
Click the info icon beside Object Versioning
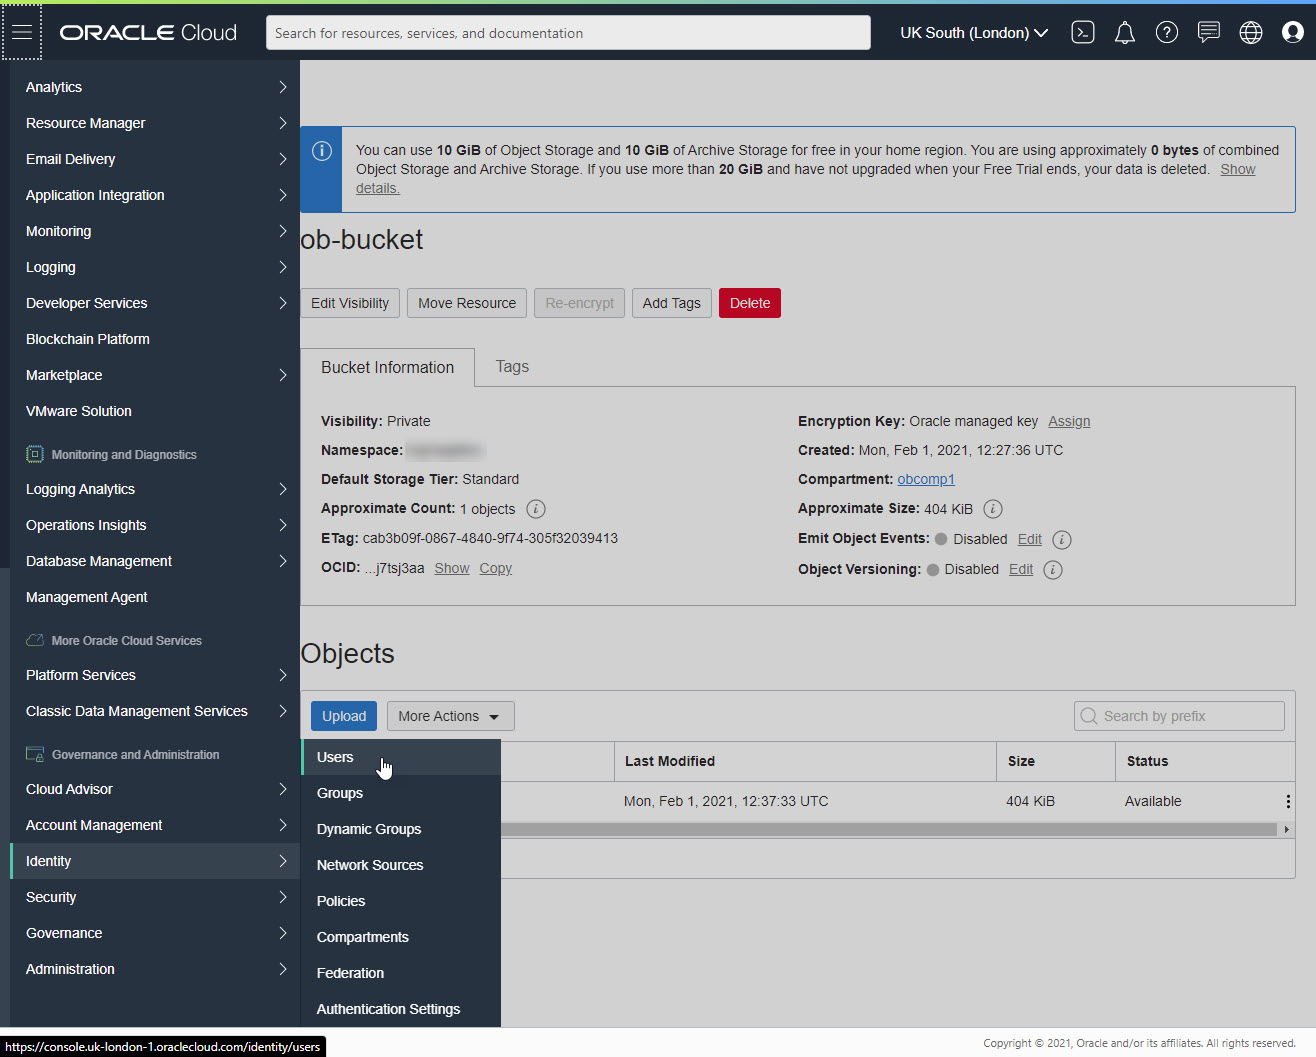[1053, 570]
